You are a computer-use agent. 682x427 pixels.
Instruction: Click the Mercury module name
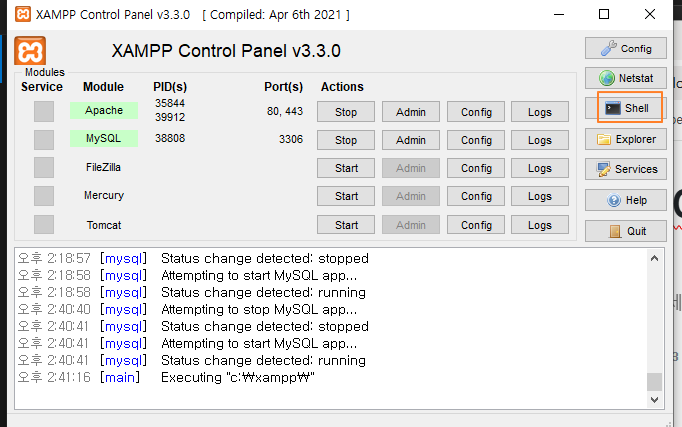(104, 195)
